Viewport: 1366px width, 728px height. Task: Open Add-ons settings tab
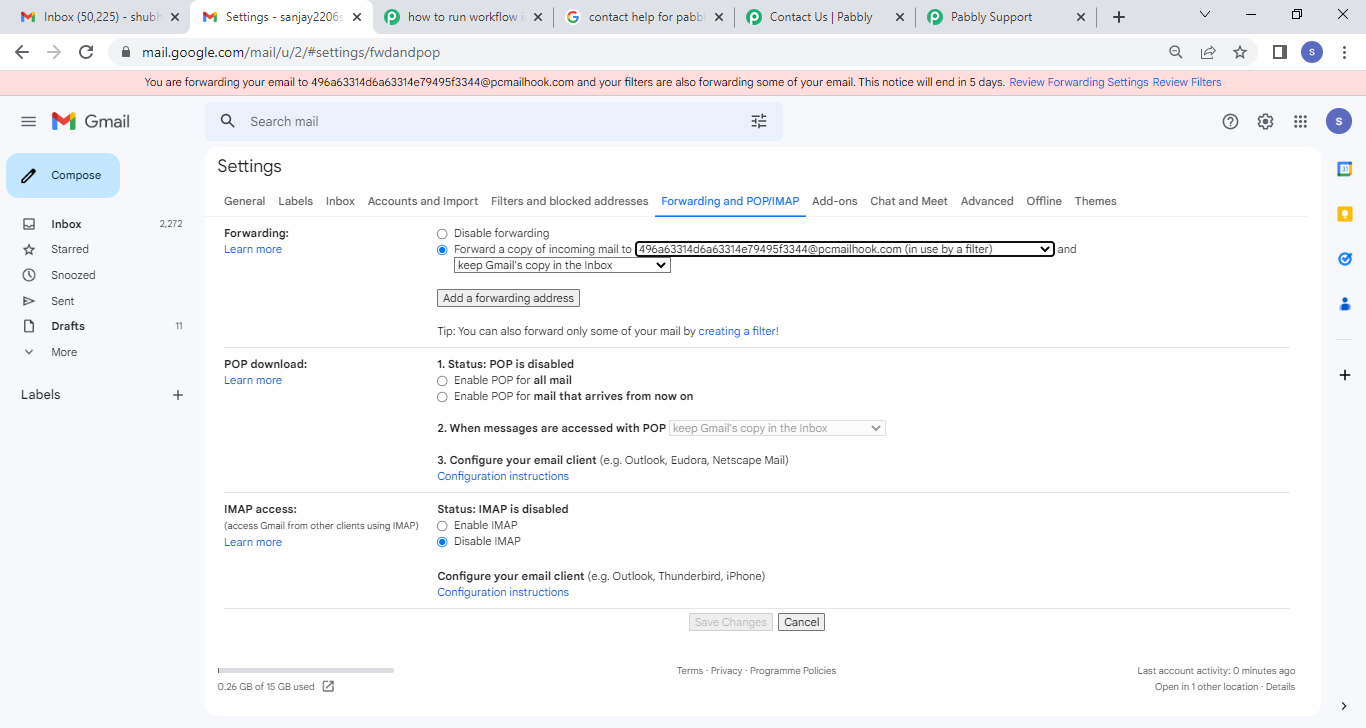click(x=835, y=201)
